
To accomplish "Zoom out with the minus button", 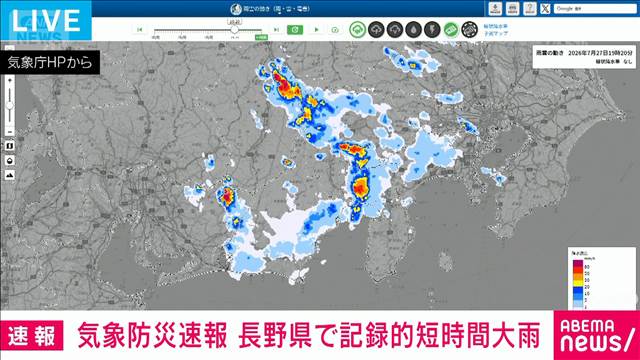I will [x=10, y=132].
